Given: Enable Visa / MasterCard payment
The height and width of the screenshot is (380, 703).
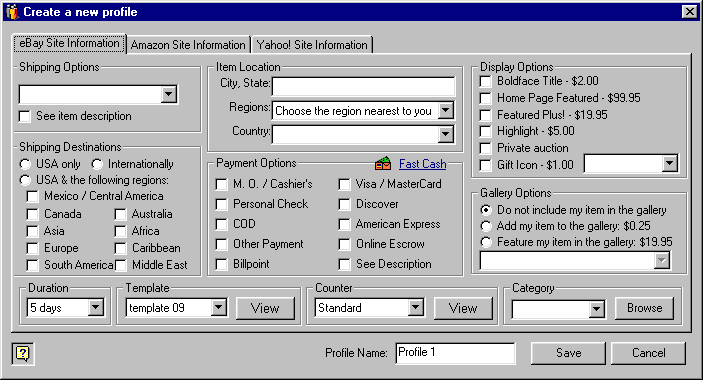Looking at the screenshot, I should [344, 184].
